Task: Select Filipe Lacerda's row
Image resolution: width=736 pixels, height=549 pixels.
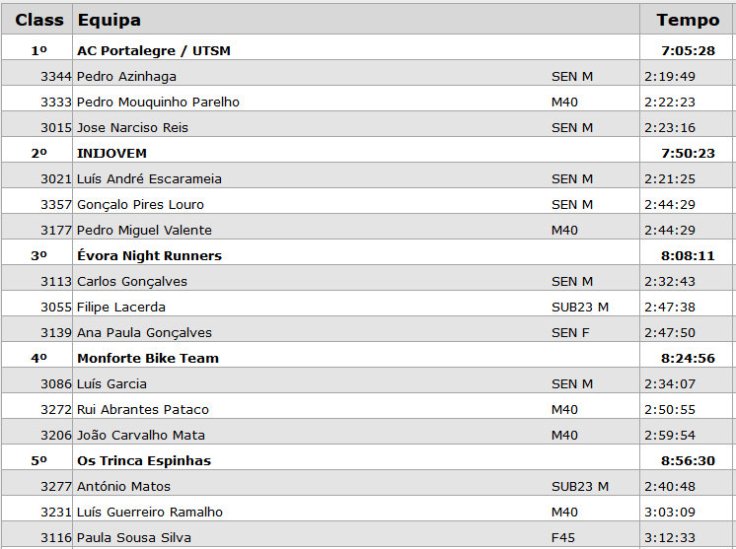Action: [121, 307]
